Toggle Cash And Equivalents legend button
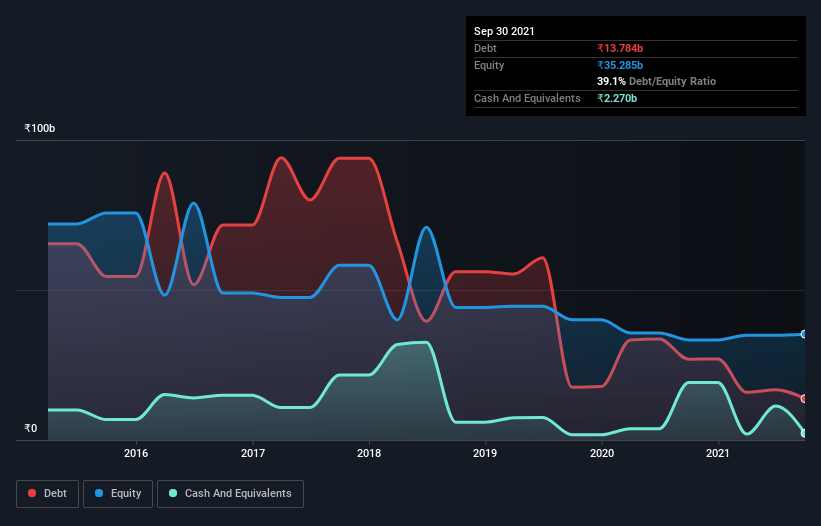Image resolution: width=821 pixels, height=526 pixels. [230, 494]
